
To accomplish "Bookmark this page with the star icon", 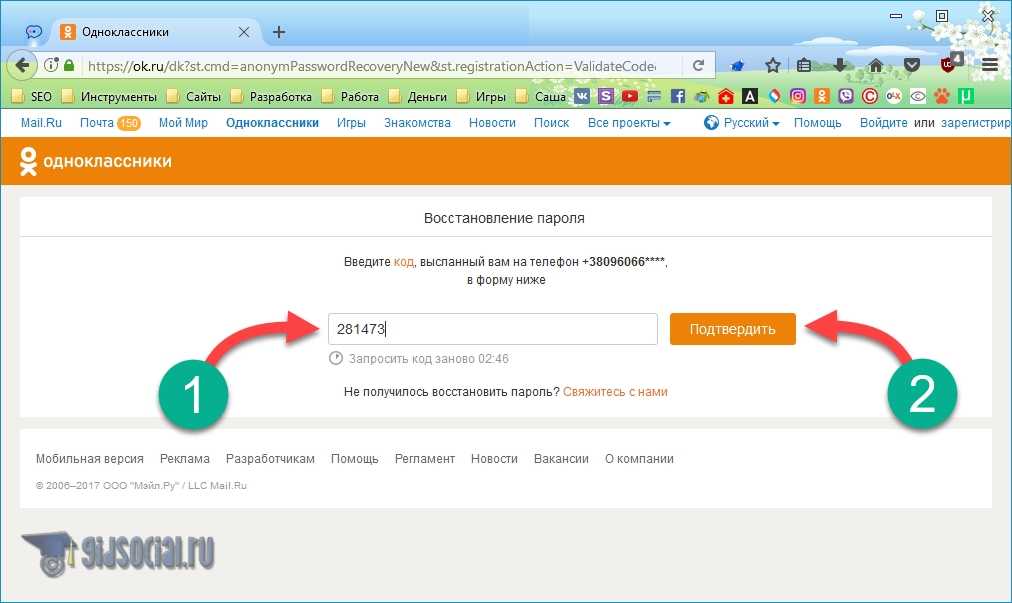I will (773, 66).
